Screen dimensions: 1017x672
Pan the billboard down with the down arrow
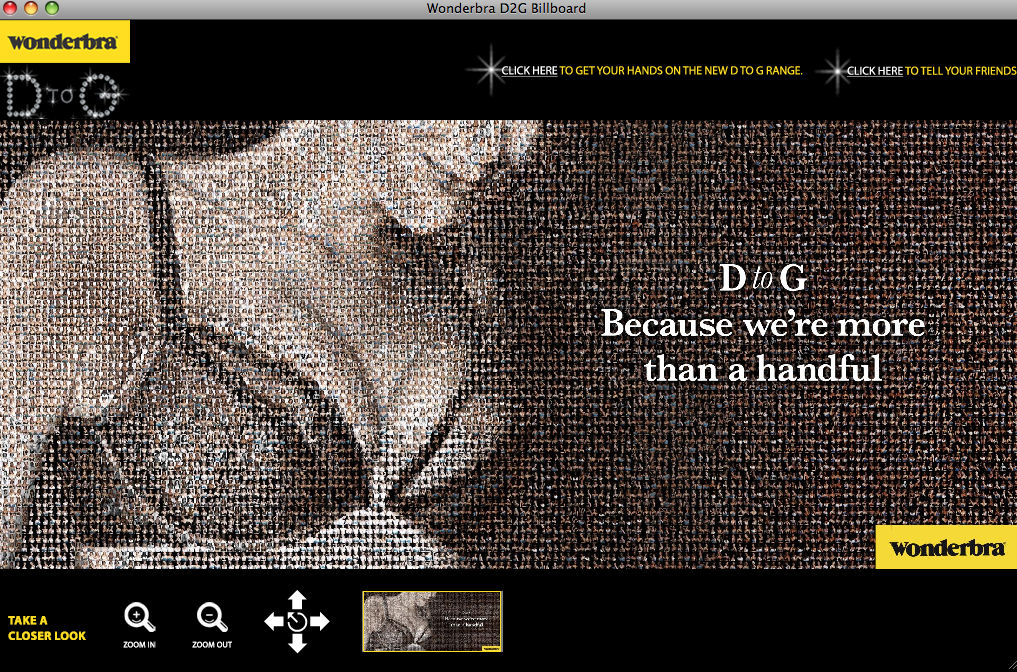(x=296, y=643)
